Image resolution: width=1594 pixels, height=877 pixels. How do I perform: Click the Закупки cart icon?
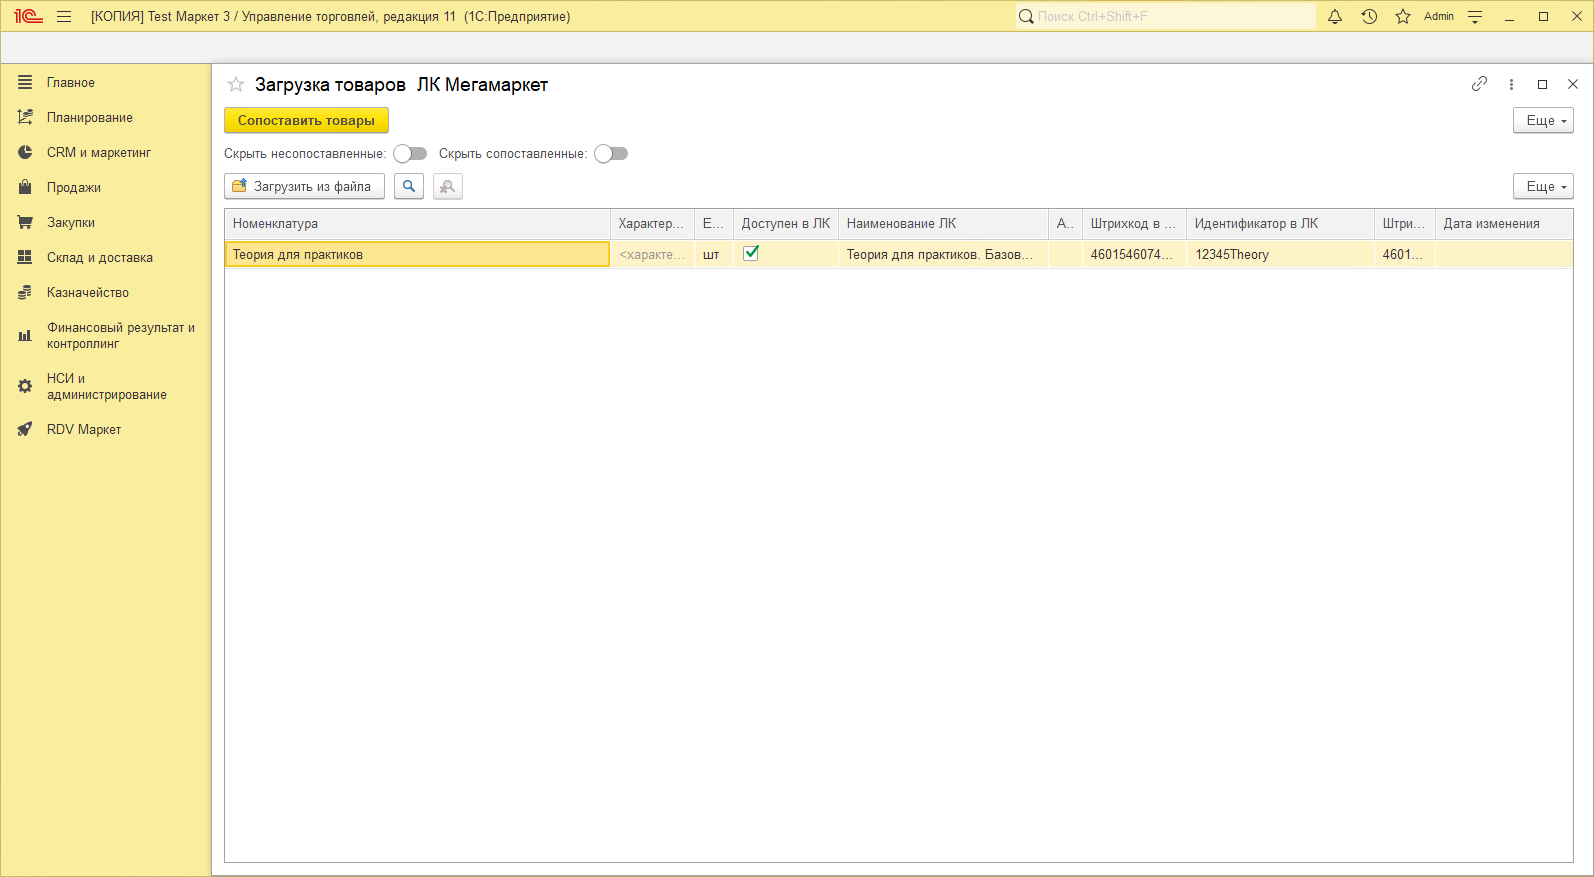pyautogui.click(x=25, y=222)
